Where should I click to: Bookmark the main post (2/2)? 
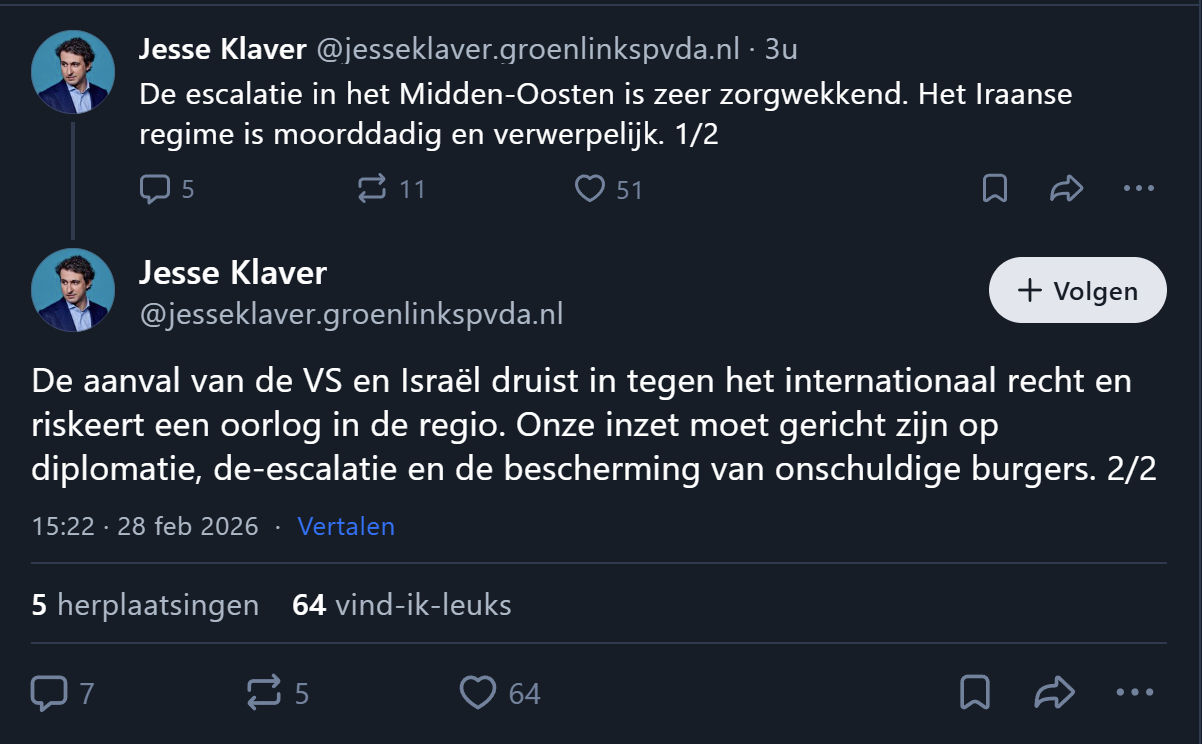click(x=975, y=693)
